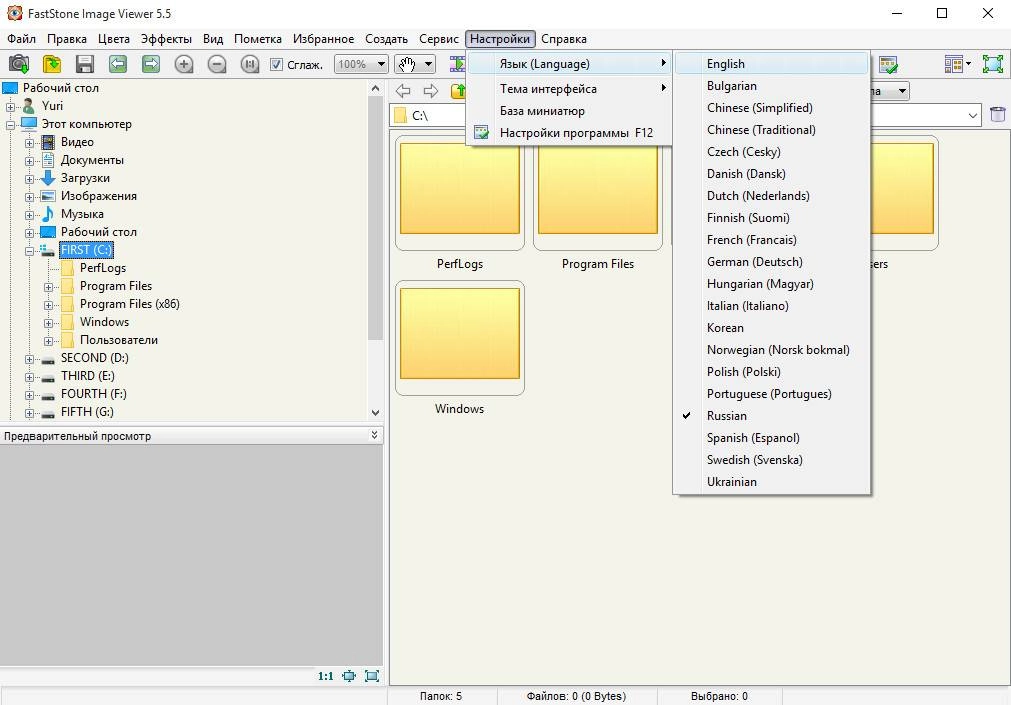The width and height of the screenshot is (1011, 705).
Task: Click the settings icon with green checkmark
Action: (888, 64)
